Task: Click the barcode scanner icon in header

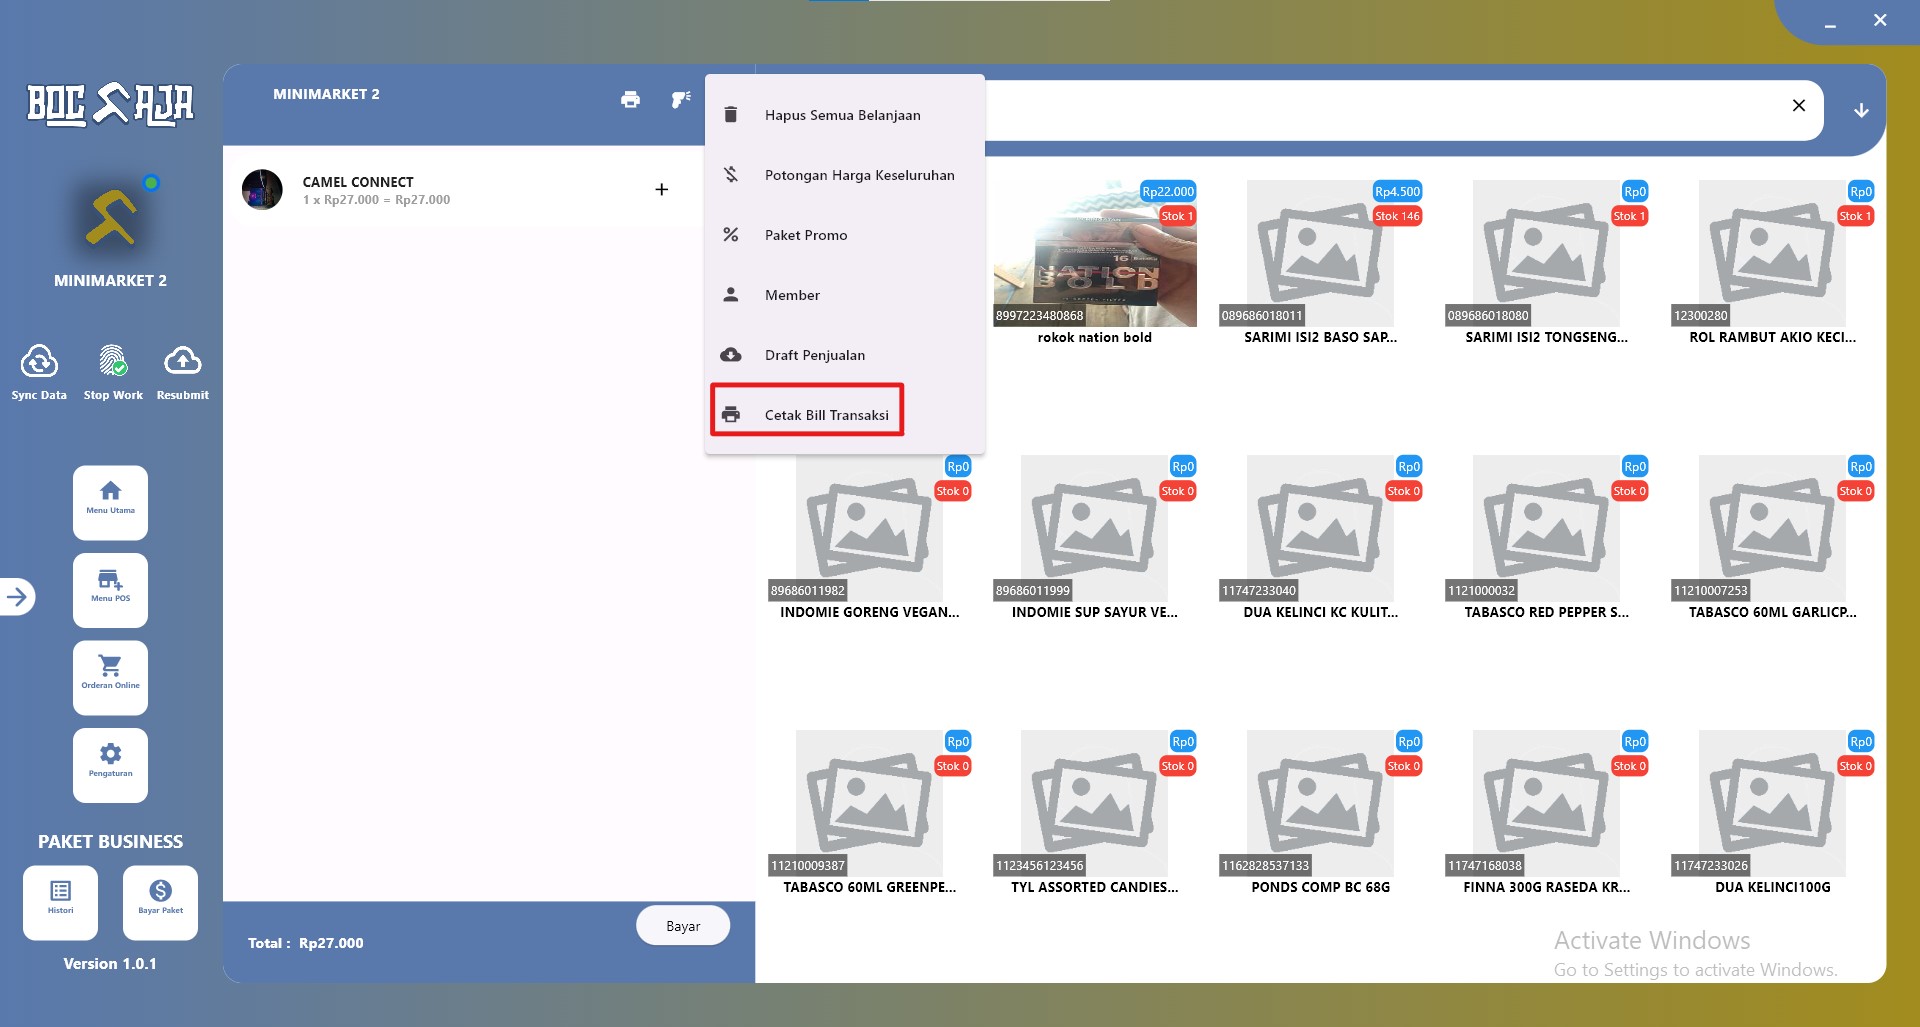Action: click(x=681, y=99)
